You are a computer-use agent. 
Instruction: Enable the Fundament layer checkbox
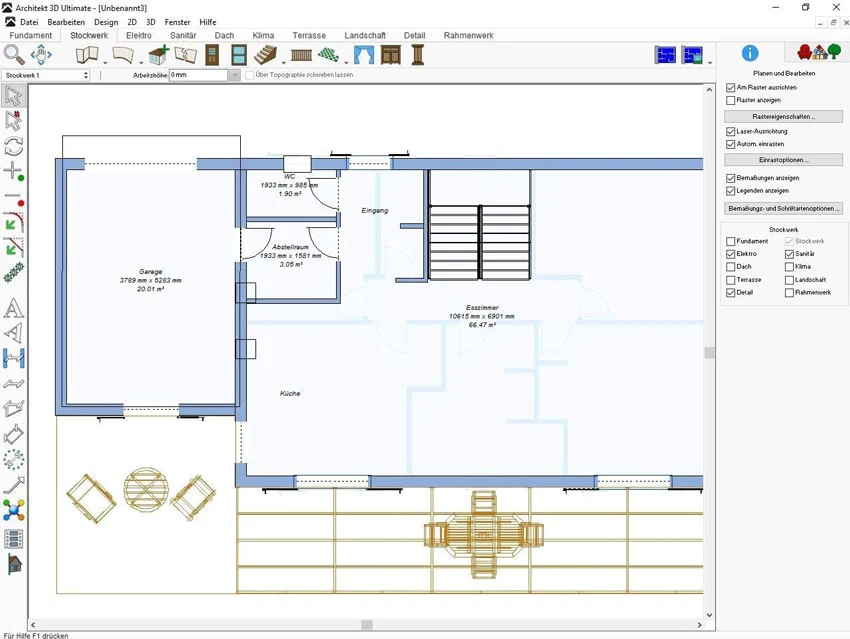[730, 241]
